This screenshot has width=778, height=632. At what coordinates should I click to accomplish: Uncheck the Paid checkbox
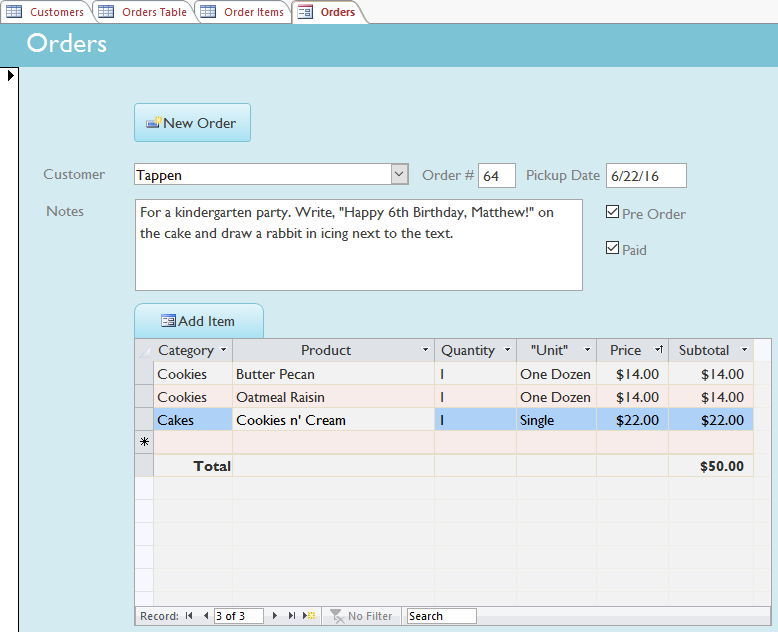613,248
